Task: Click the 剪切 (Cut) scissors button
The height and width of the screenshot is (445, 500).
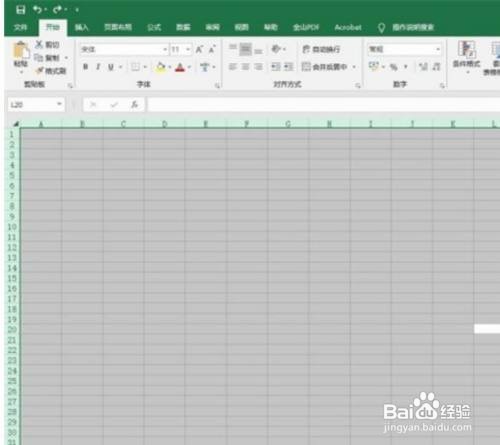Action: pyautogui.click(x=48, y=44)
